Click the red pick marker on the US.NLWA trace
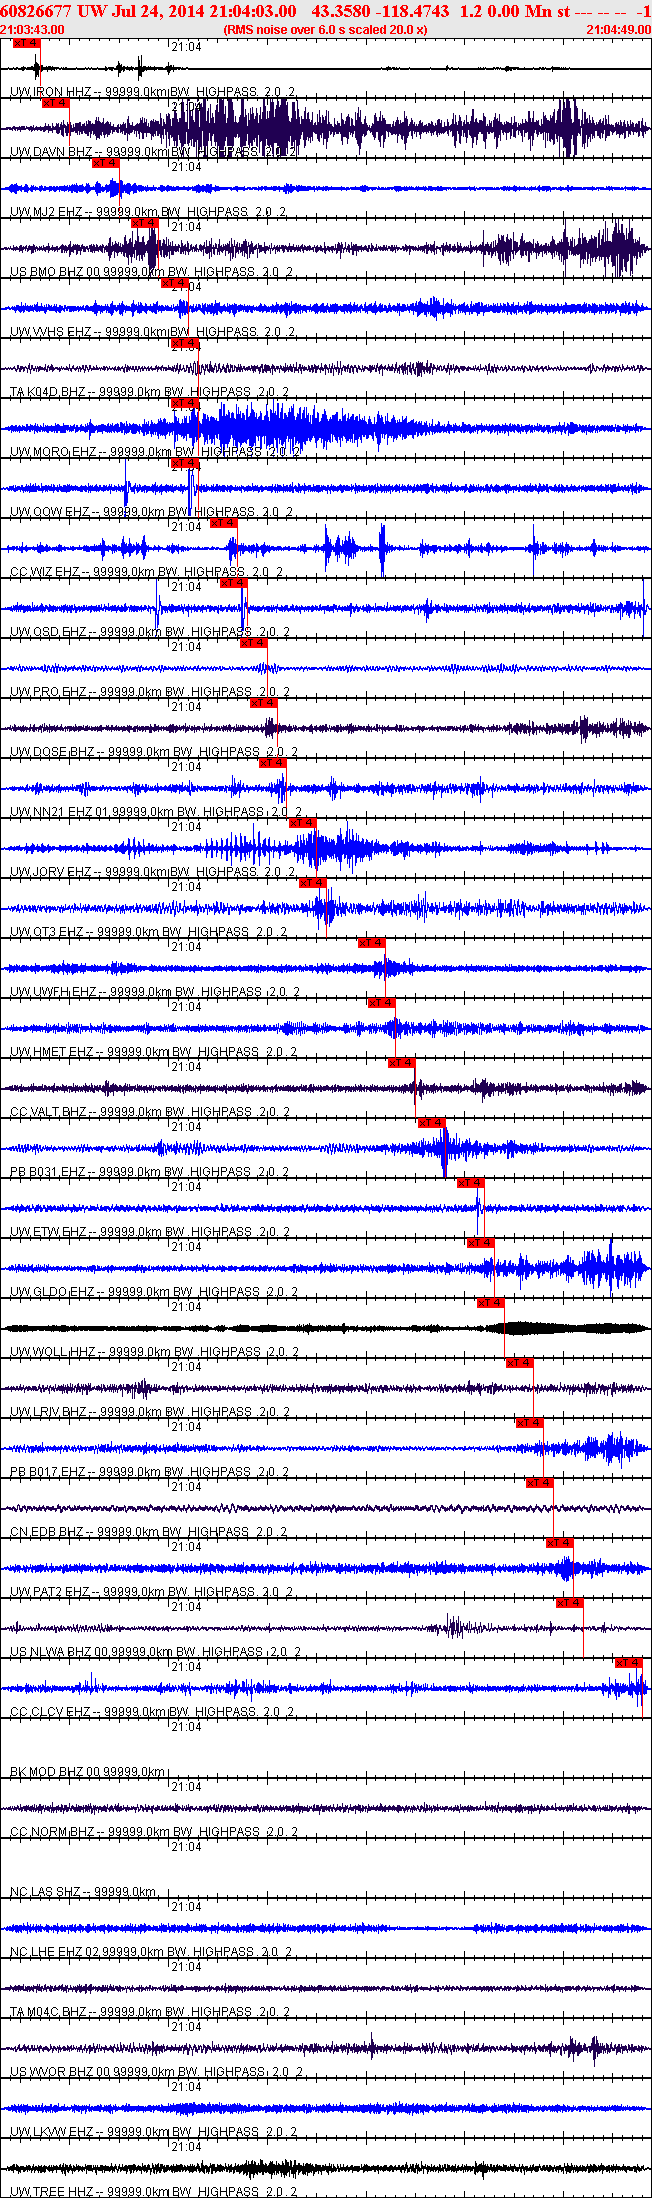Image resolution: width=652 pixels, height=2198 pixels. (x=570, y=1603)
